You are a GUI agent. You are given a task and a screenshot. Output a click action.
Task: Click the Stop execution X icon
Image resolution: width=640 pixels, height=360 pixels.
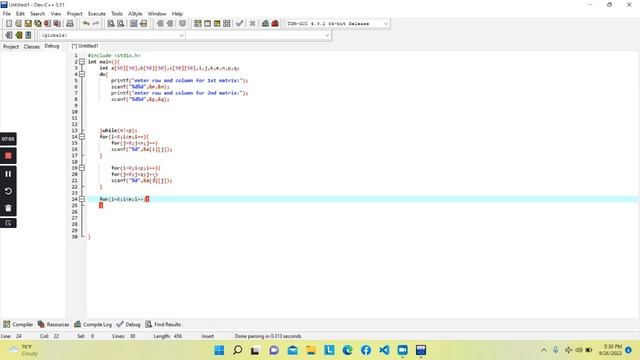click(x=252, y=24)
